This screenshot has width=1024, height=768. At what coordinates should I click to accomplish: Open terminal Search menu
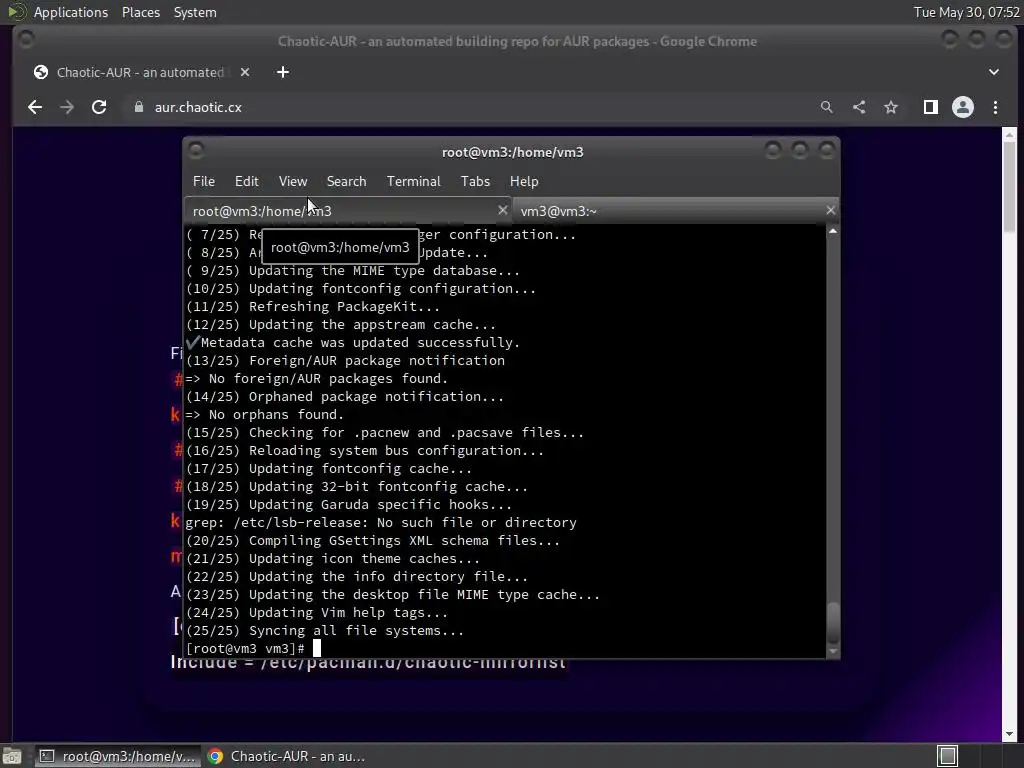346,181
